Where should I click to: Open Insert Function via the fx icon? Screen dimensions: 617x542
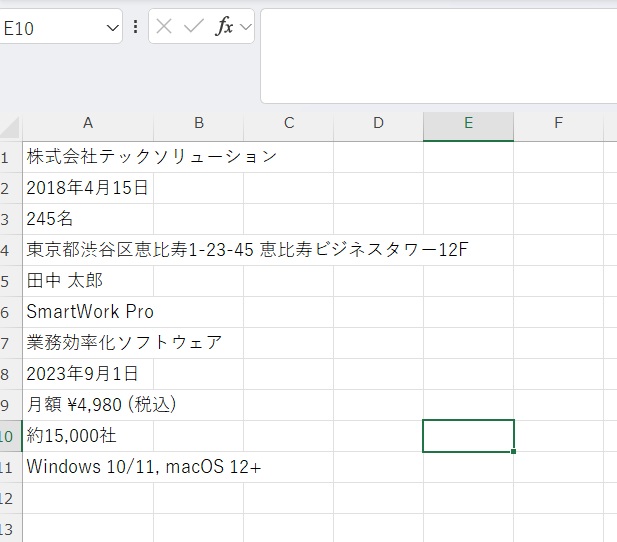point(224,27)
